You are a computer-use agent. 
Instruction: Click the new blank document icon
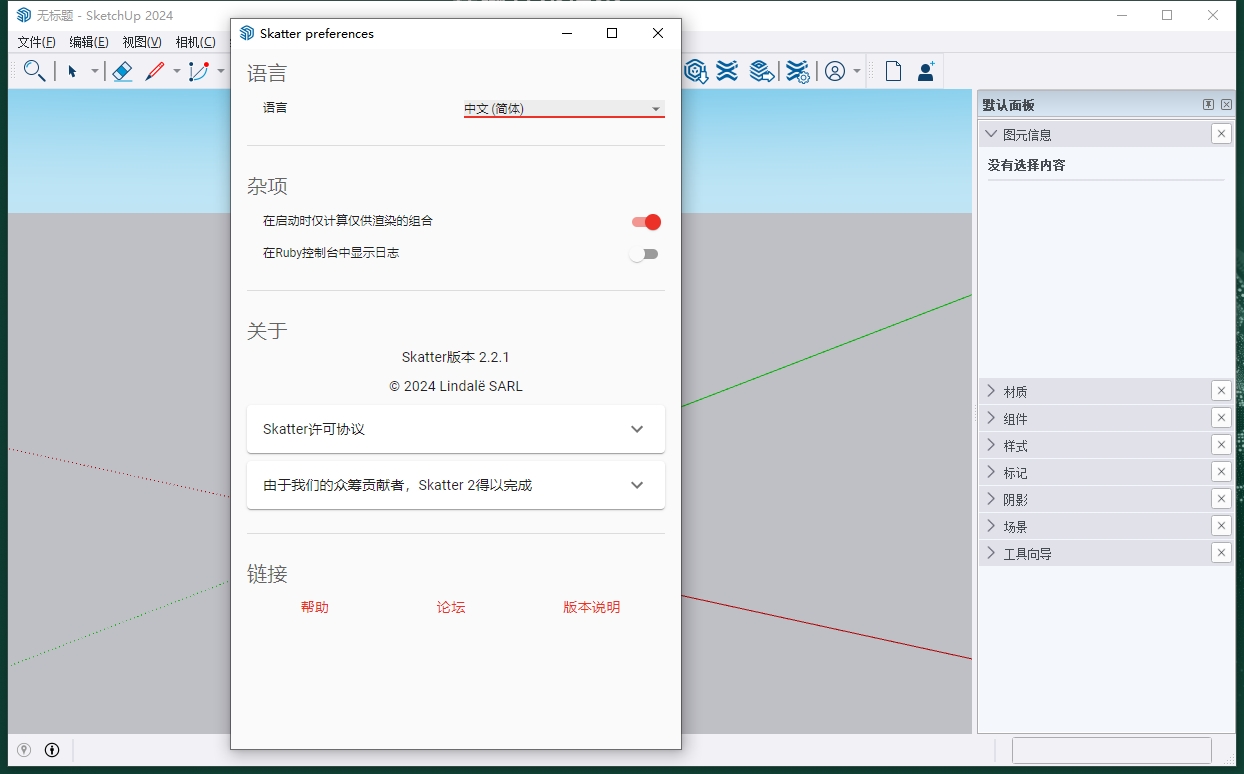click(x=893, y=71)
